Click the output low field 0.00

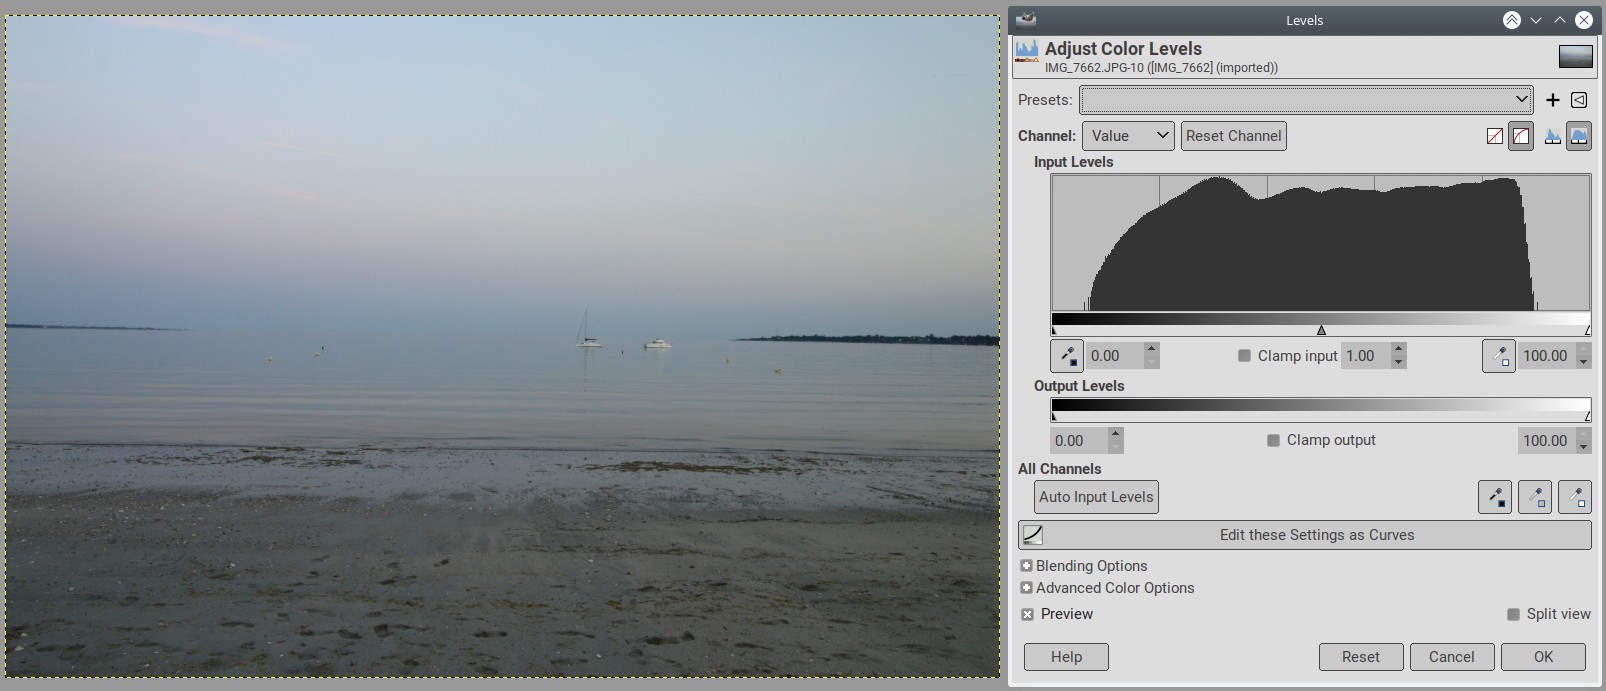(x=1079, y=440)
